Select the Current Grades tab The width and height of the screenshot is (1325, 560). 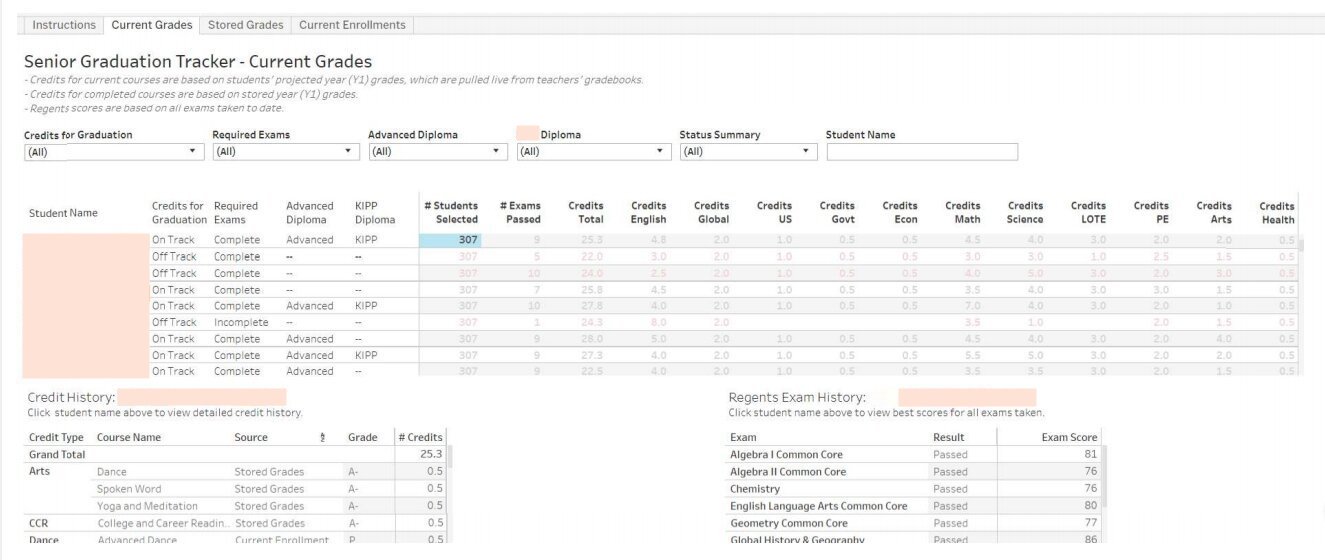[x=152, y=25]
